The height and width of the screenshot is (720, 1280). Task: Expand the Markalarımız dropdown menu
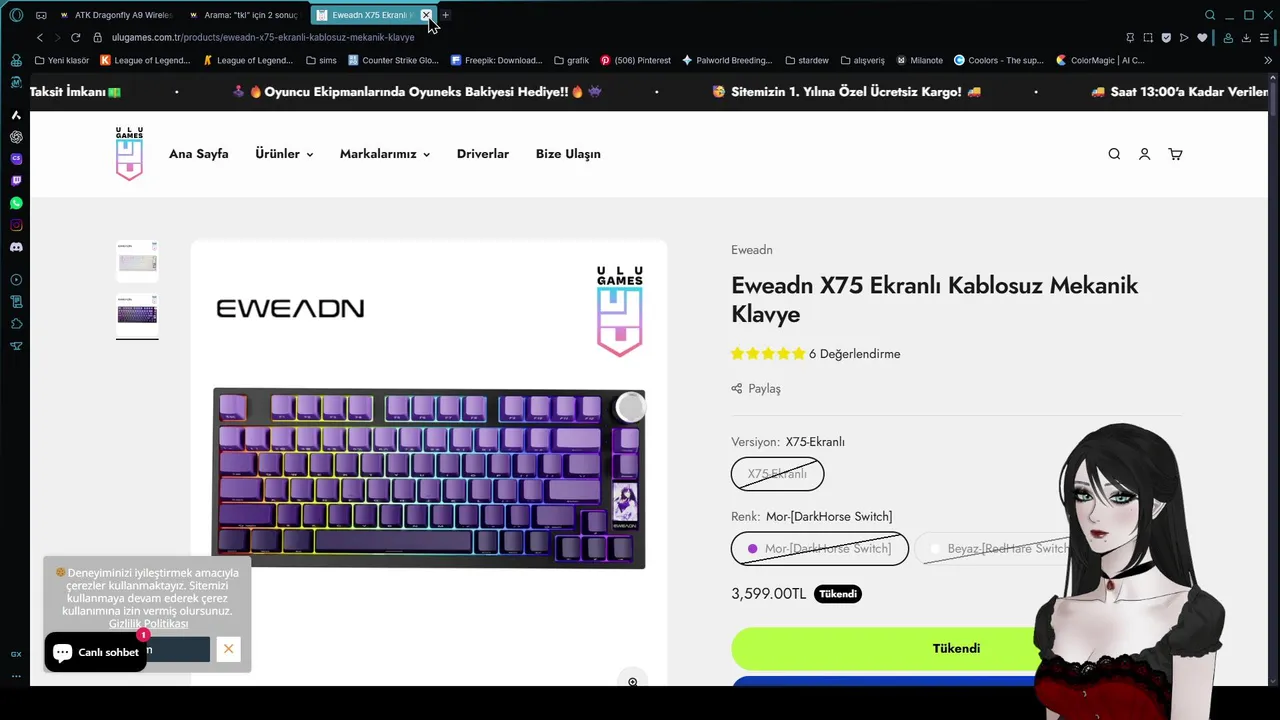(385, 154)
